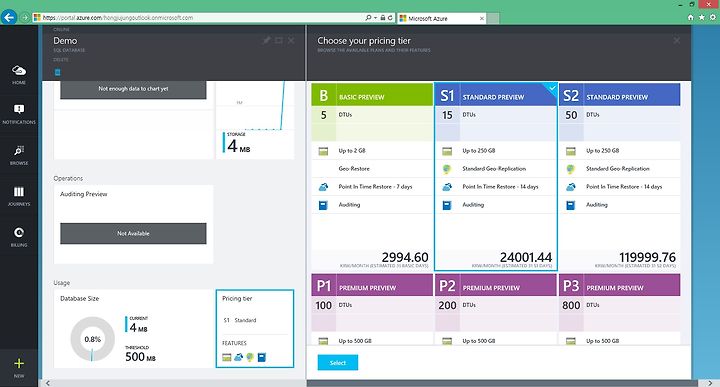Viewport: 720px width, 387px height.
Task: Click the 800 DTUs value for P3
Action: [x=571, y=305]
